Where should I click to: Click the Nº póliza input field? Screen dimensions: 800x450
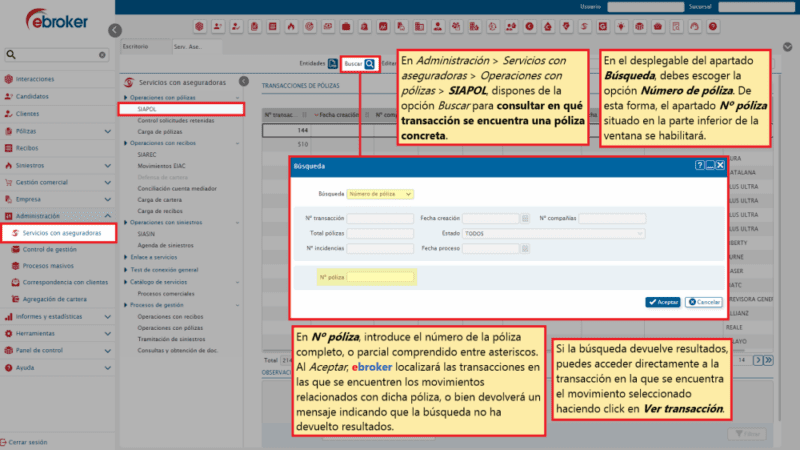(380, 277)
